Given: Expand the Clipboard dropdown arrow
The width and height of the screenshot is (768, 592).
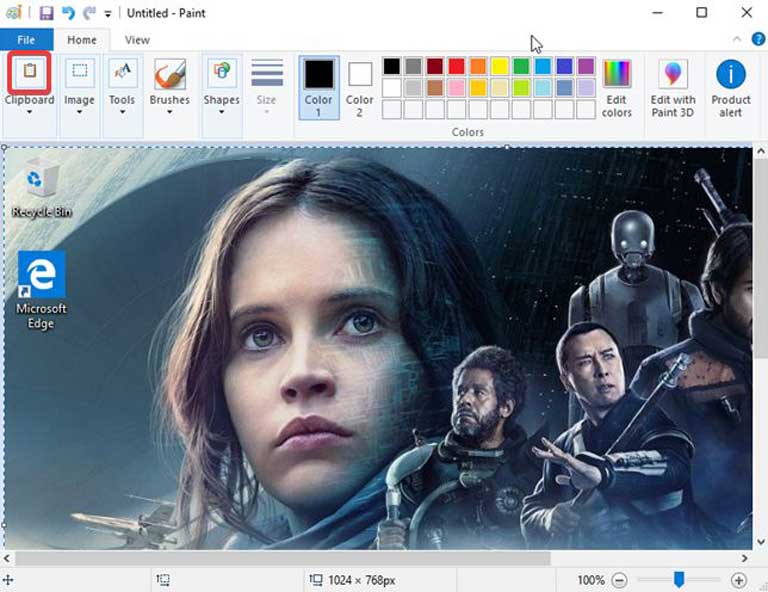Looking at the screenshot, I should click(29, 112).
